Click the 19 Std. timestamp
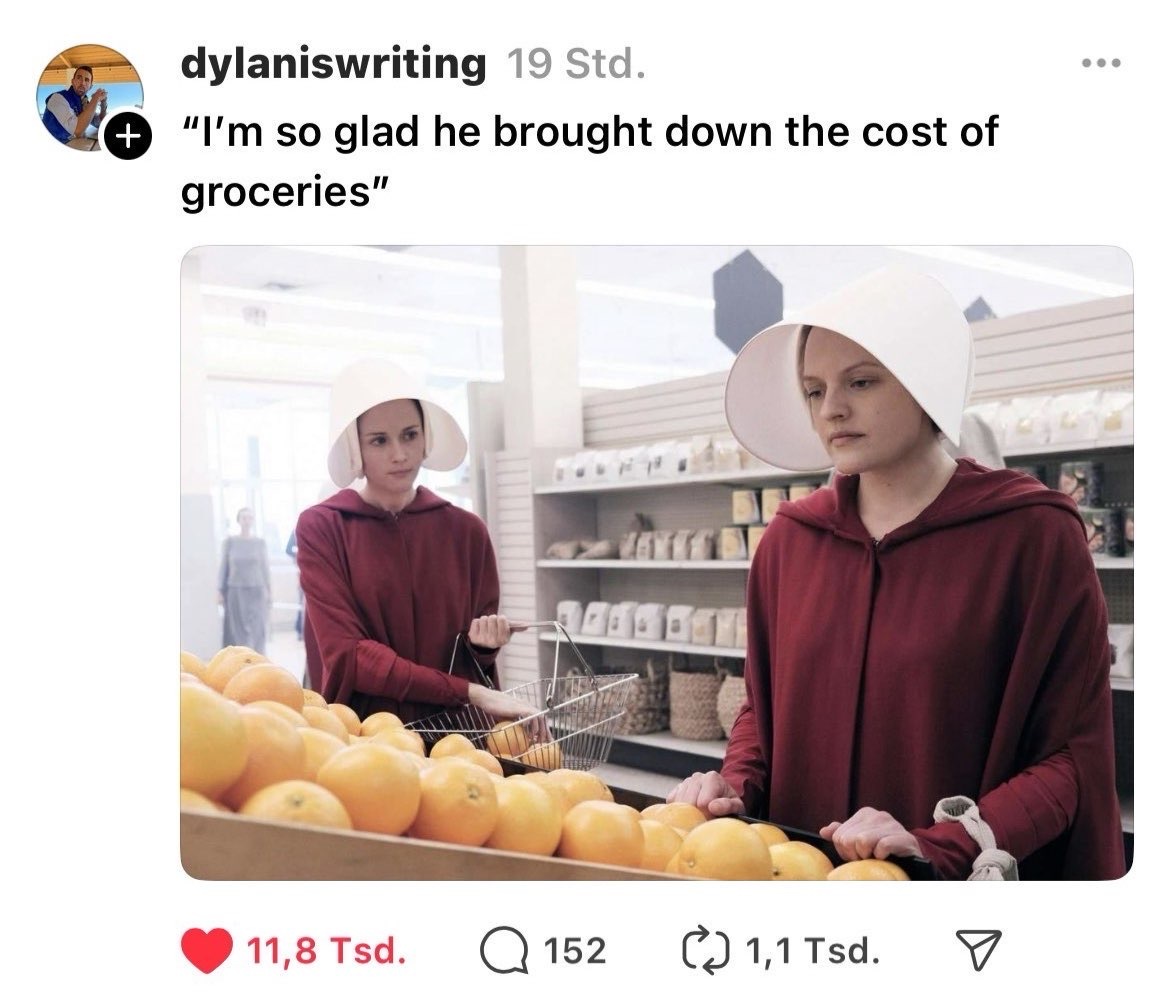The width and height of the screenshot is (1170, 1008). (x=575, y=63)
